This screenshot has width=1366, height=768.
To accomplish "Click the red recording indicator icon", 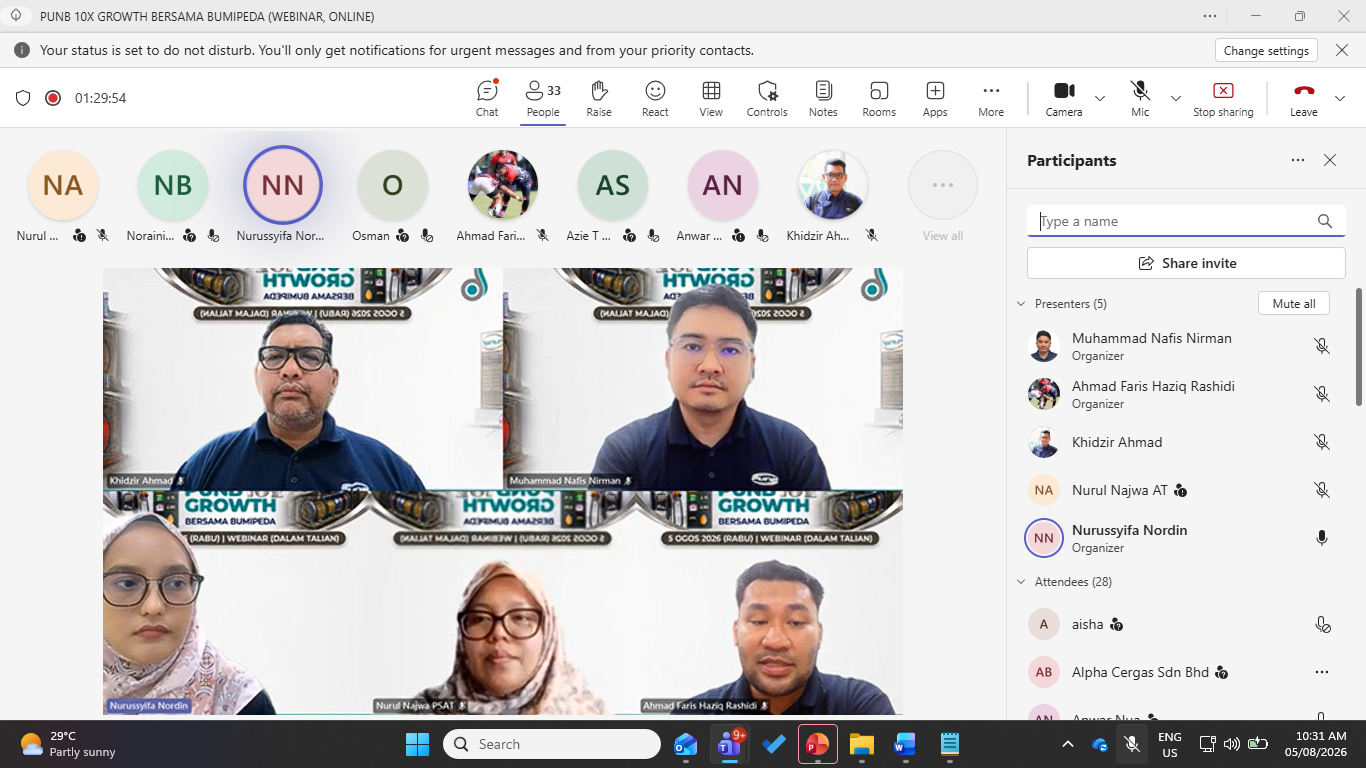I will 53,98.
